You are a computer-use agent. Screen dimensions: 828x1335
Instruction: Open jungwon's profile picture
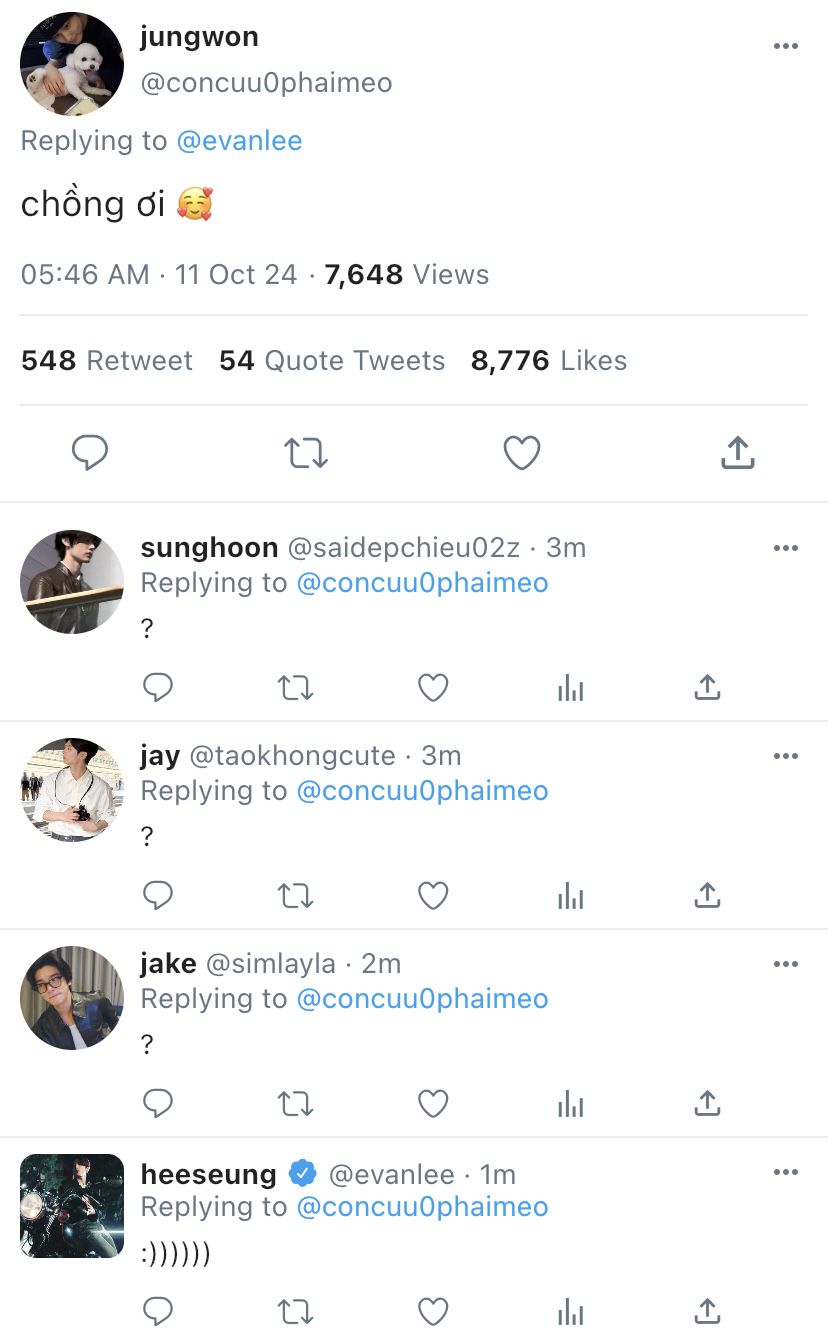(72, 64)
